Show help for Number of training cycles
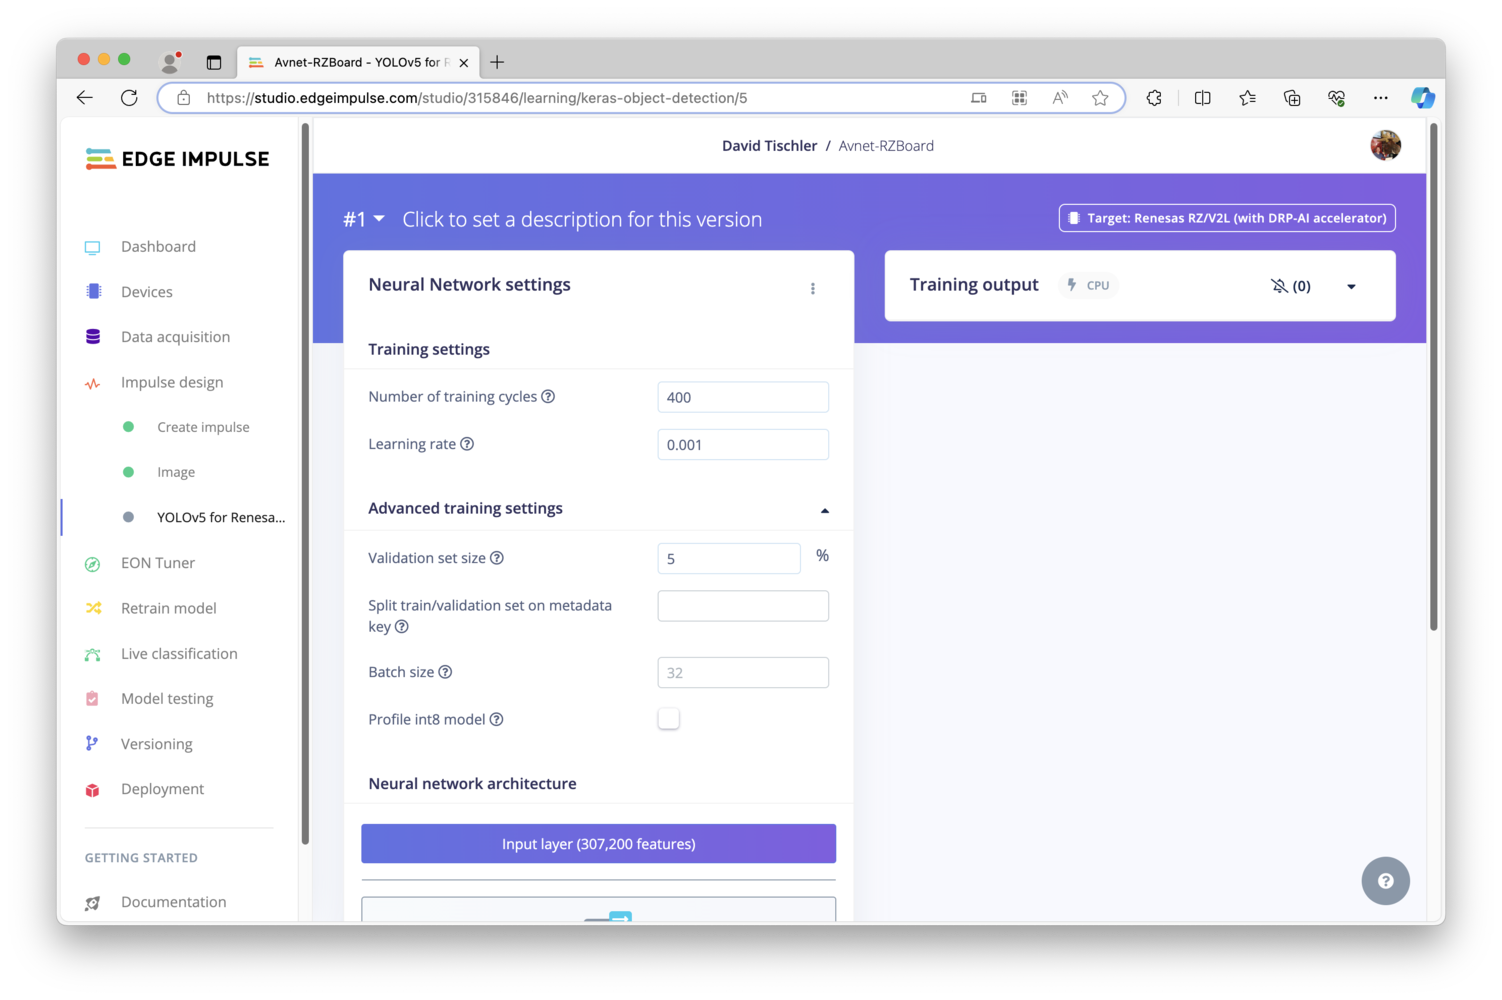1502x1000 pixels. pos(548,397)
